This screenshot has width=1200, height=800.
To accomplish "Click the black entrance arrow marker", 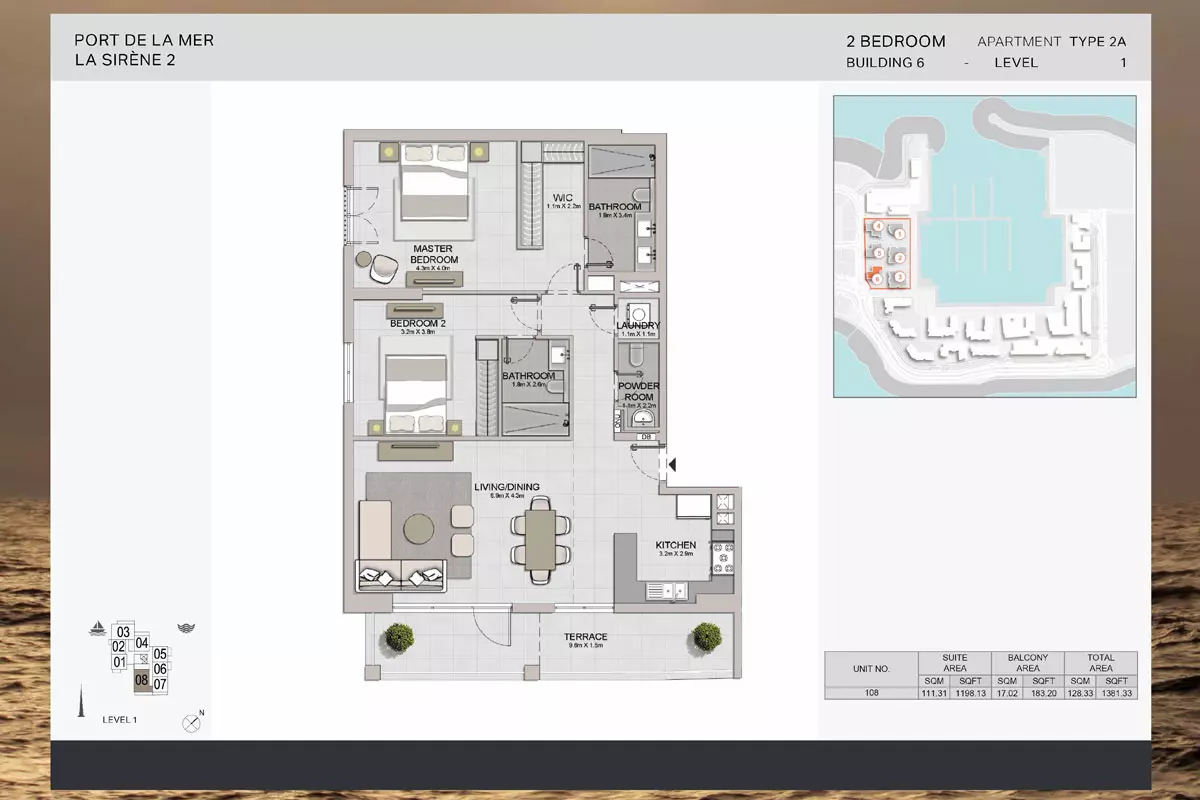I will click(673, 464).
